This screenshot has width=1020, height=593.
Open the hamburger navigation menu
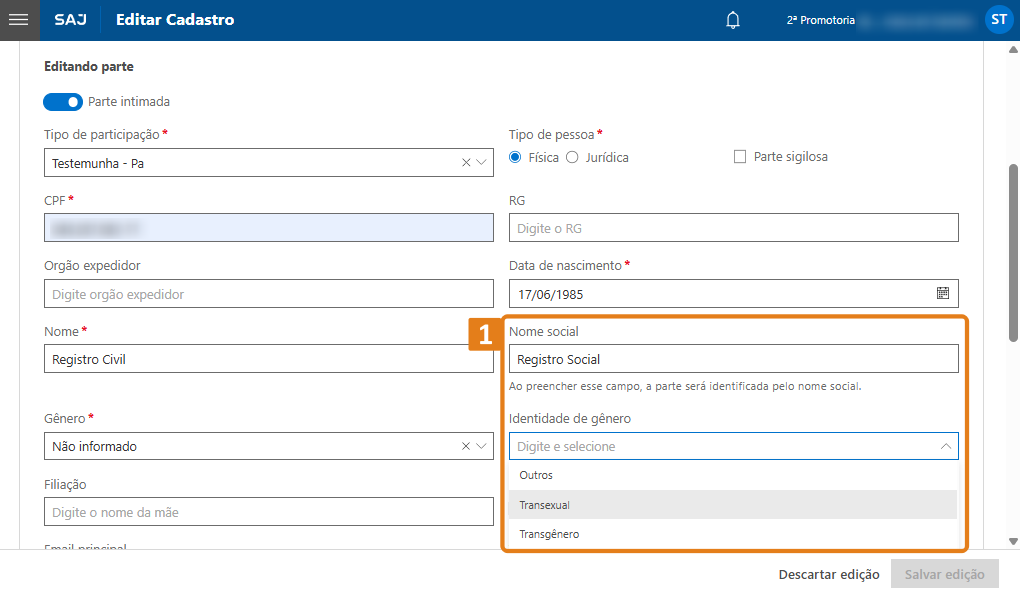(19, 20)
